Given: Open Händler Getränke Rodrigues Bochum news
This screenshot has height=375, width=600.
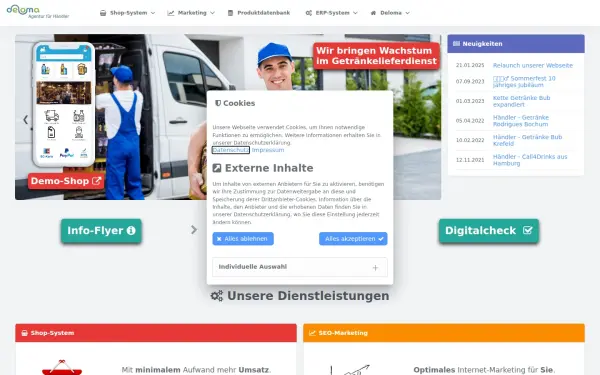Looking at the screenshot, I should 520,121.
